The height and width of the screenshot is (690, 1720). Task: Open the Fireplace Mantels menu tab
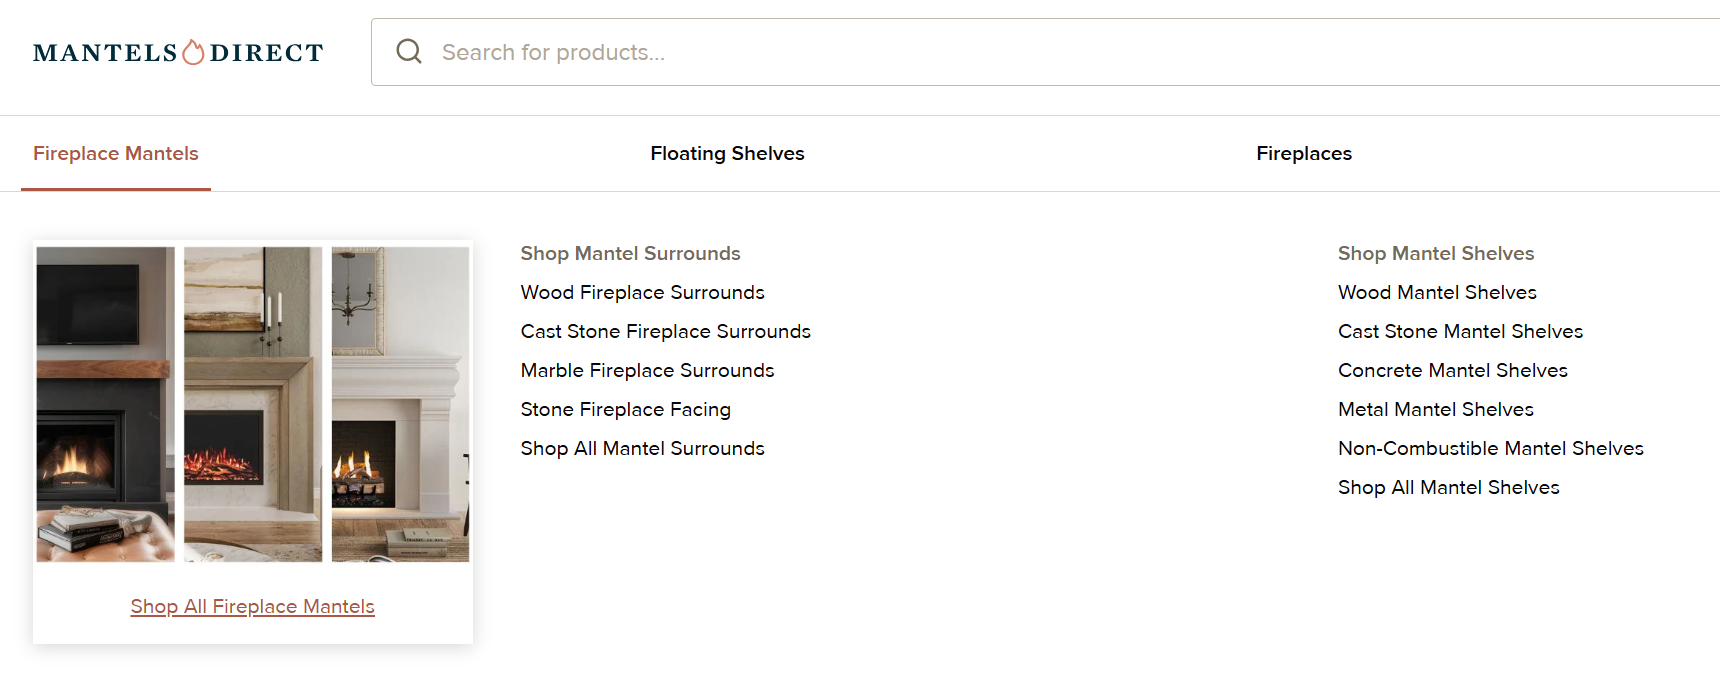pyautogui.click(x=116, y=154)
